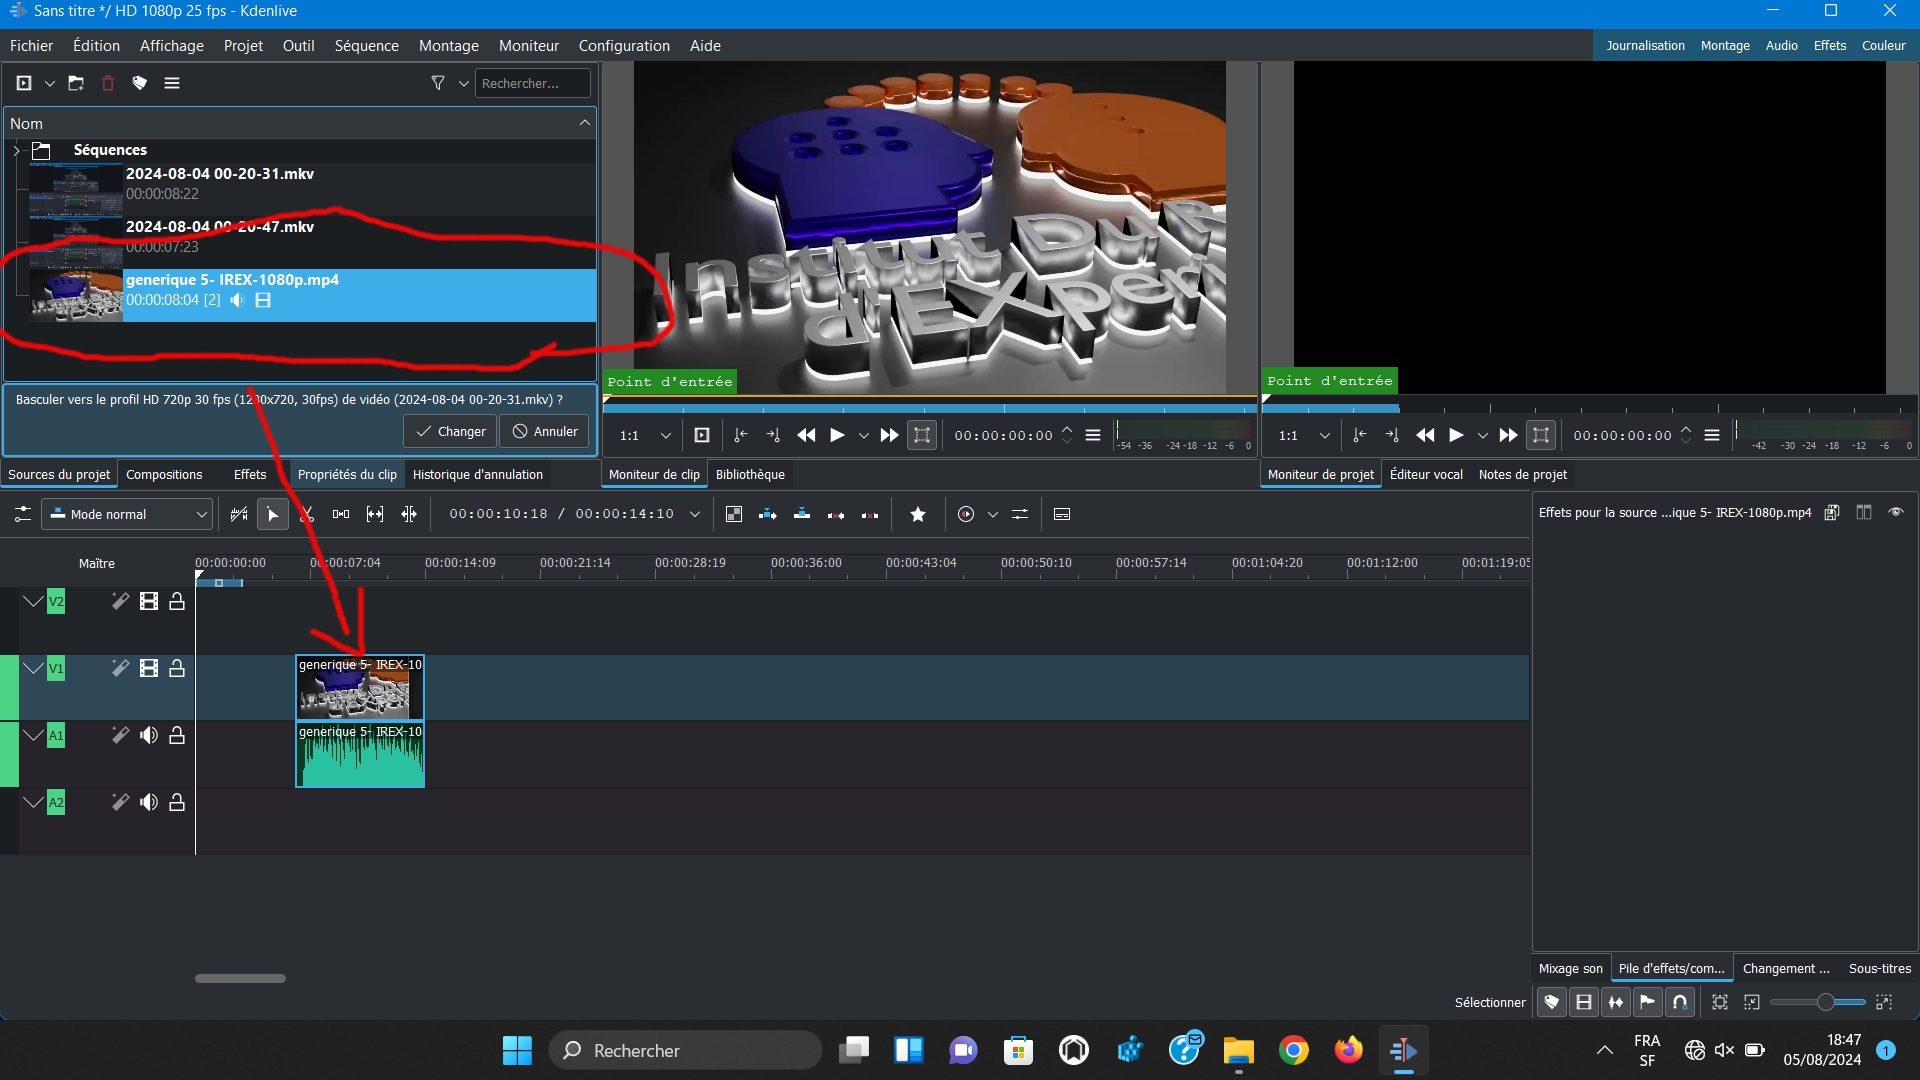Click the clip monitor seek bar
Viewport: 1920px width, 1080px height.
coord(929,408)
